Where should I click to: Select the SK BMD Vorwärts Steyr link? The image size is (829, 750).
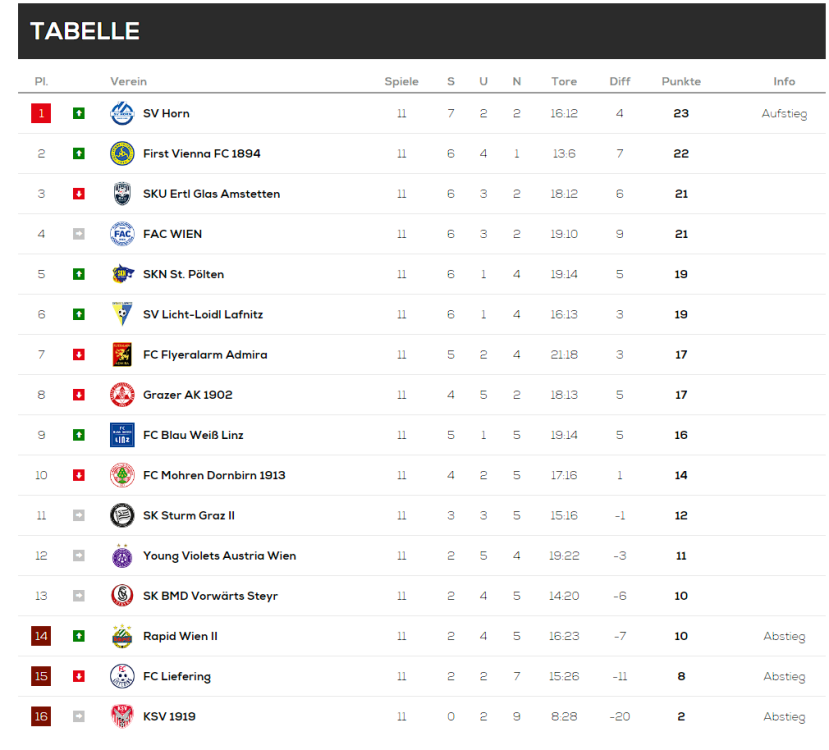(x=210, y=596)
